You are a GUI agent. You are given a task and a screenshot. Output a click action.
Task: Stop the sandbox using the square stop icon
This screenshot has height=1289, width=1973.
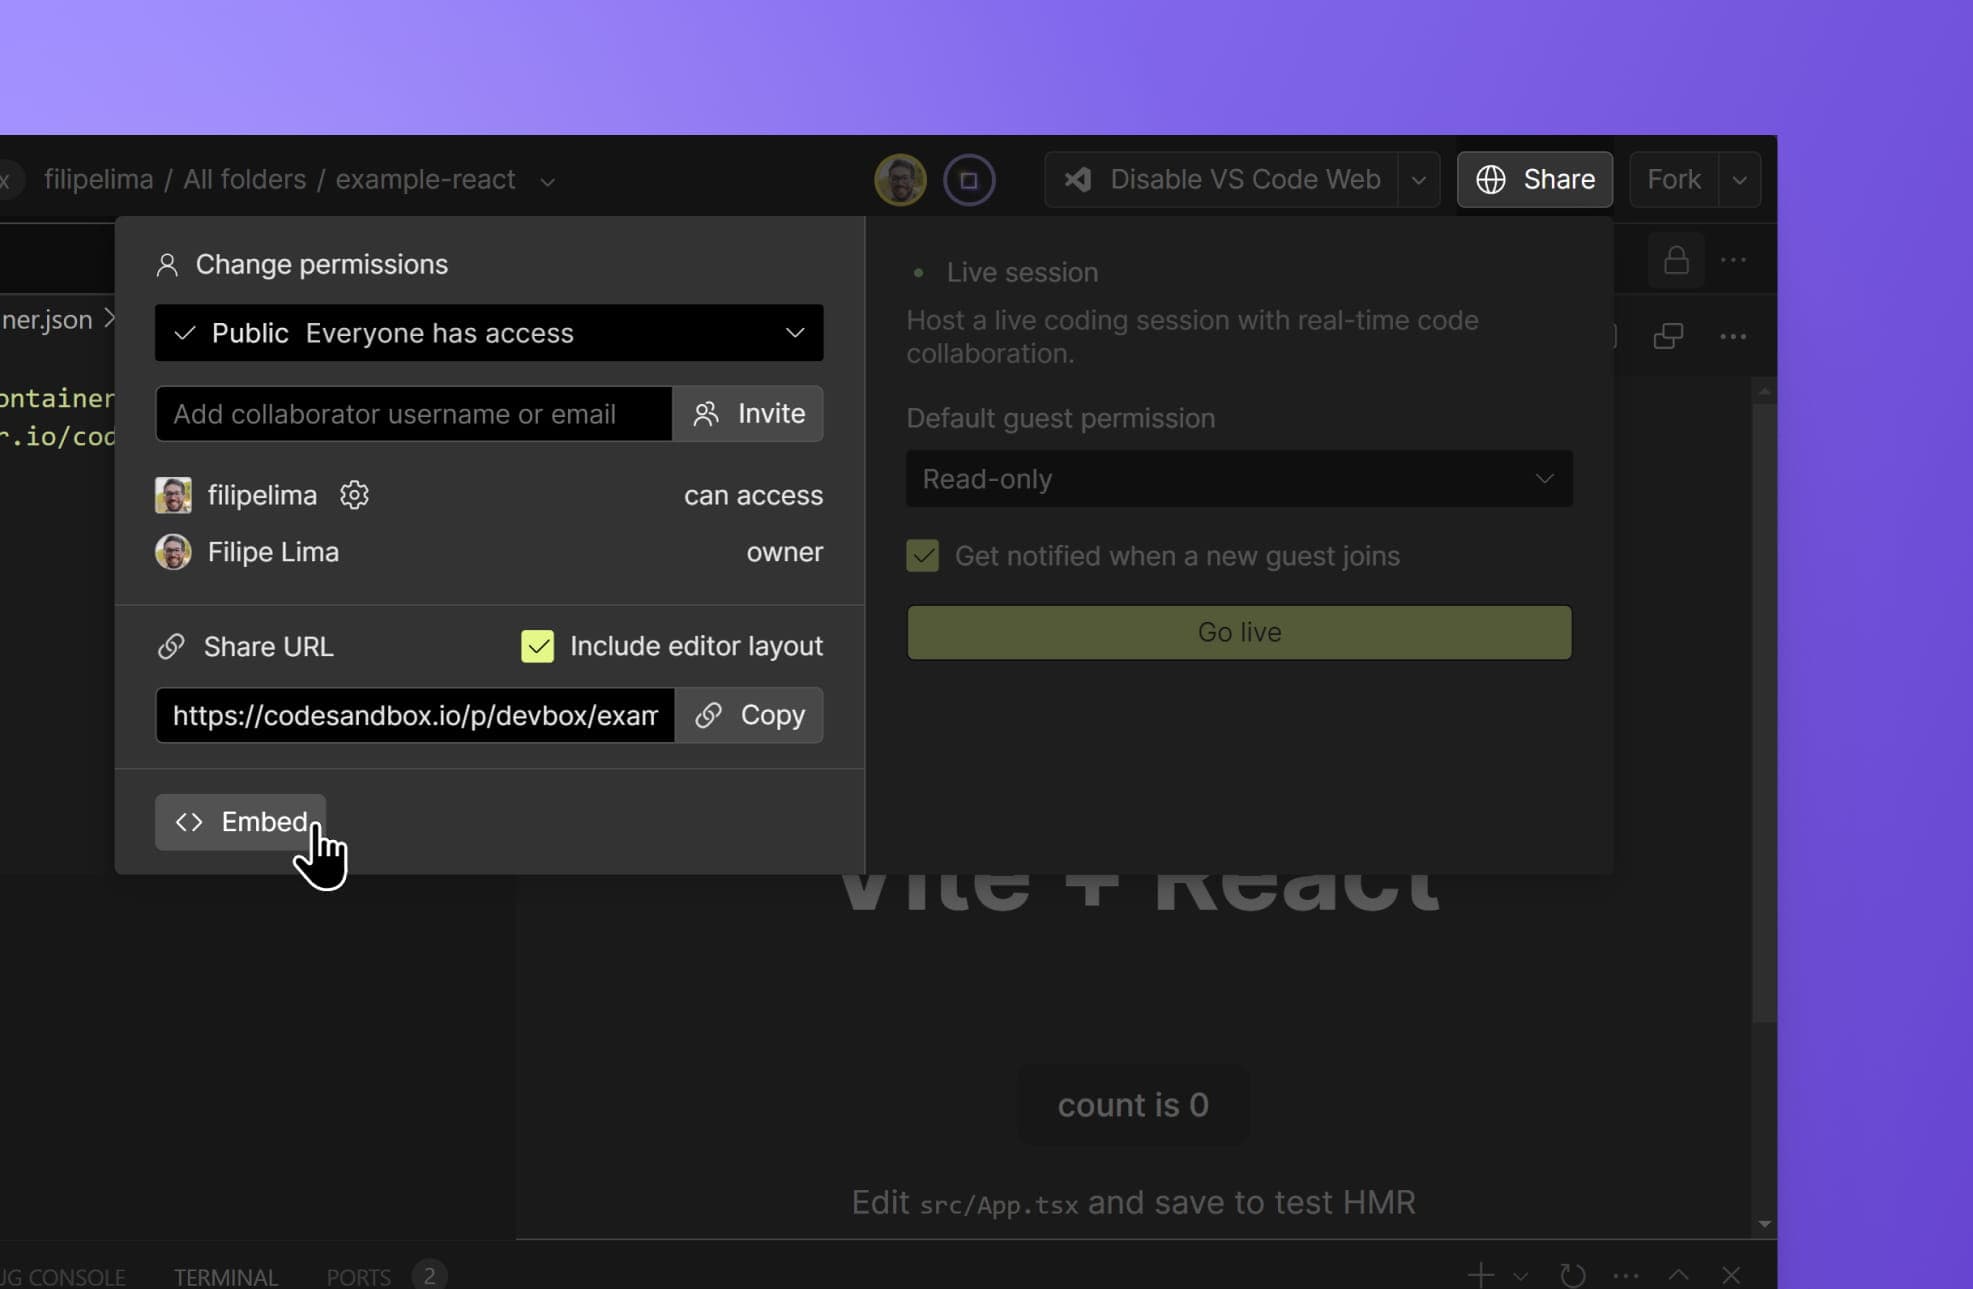pyautogui.click(x=968, y=180)
